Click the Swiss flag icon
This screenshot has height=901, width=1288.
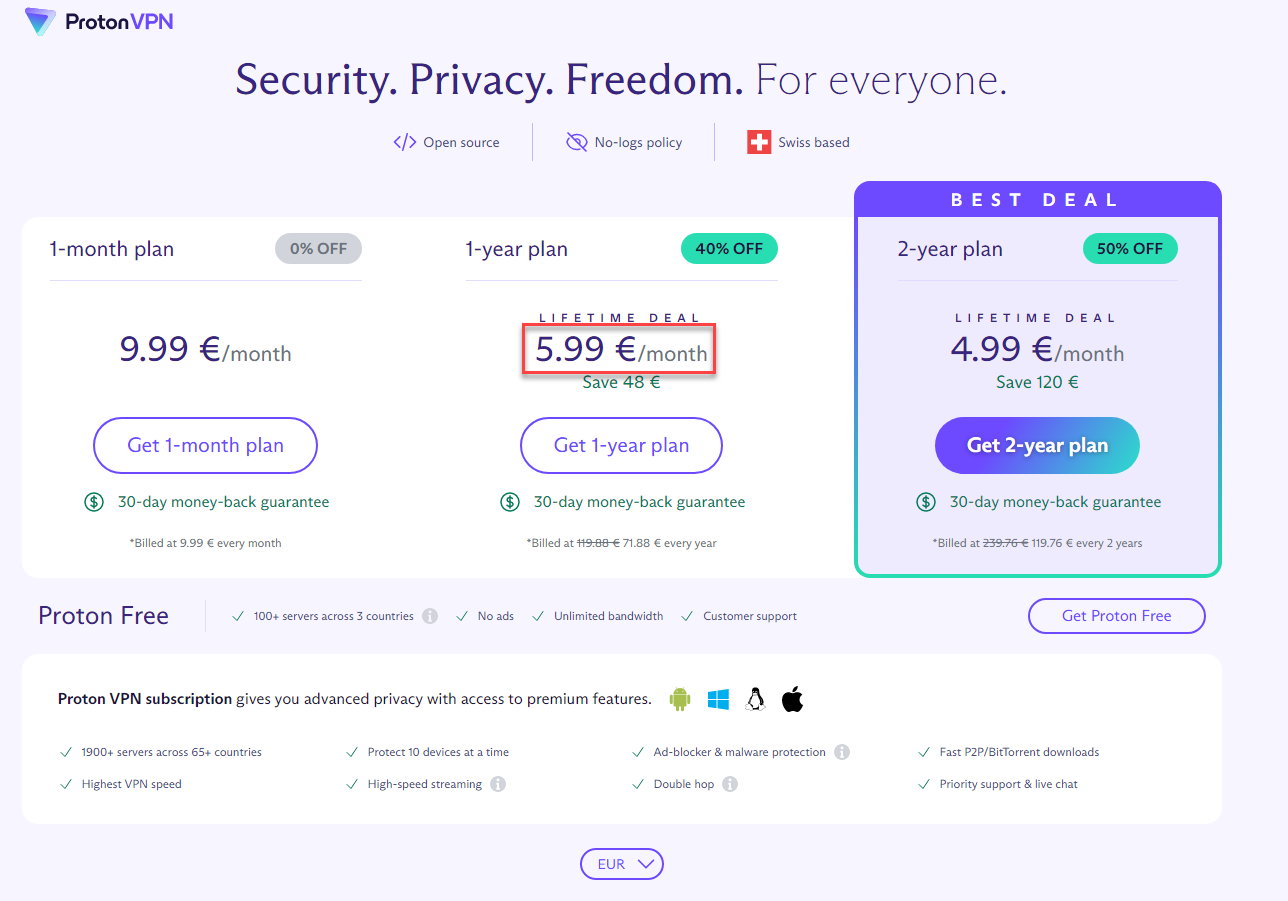click(759, 142)
